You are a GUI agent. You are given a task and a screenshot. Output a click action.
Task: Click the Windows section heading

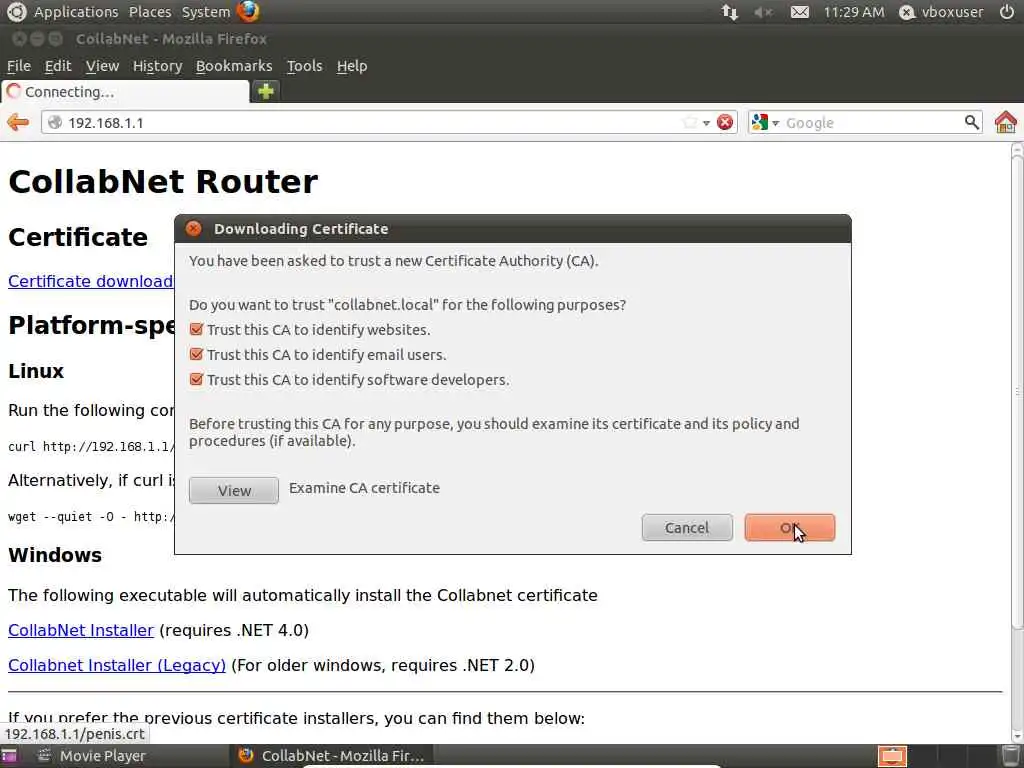tap(55, 555)
